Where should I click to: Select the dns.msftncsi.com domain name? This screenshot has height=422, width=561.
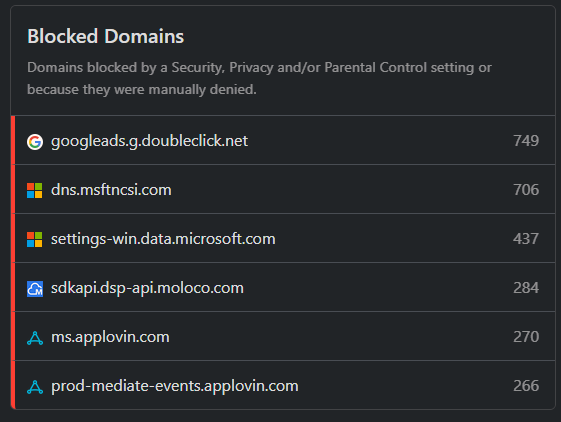[111, 190]
